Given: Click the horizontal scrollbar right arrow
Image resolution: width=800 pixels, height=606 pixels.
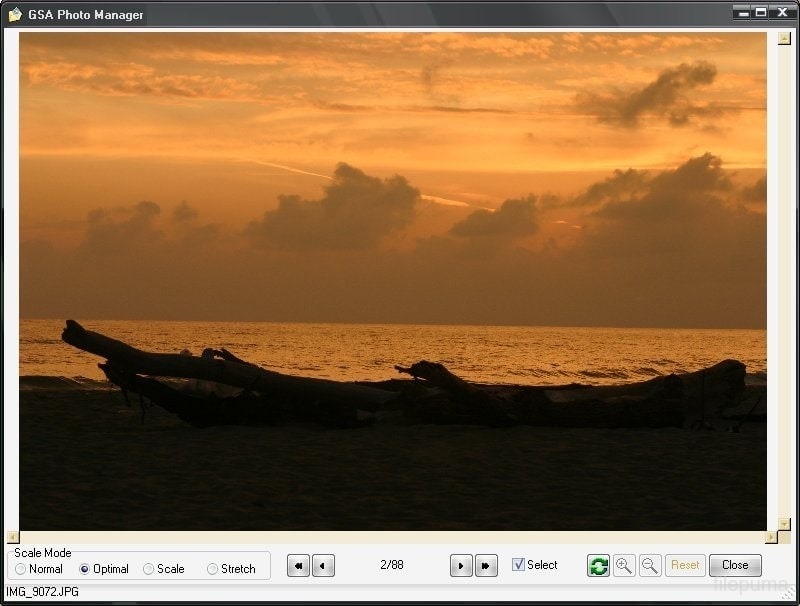Looking at the screenshot, I should [771, 537].
